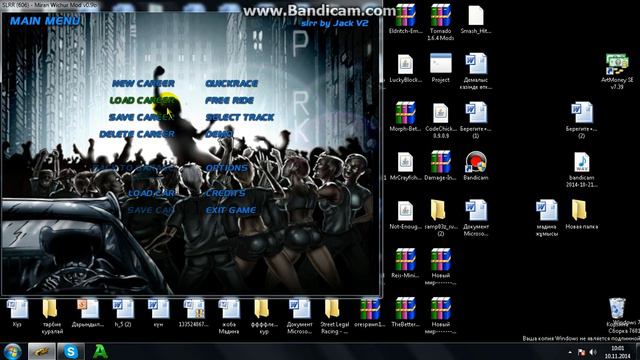Open the Not-Enoug jar file icon
The image size is (640, 360).
click(x=405, y=211)
